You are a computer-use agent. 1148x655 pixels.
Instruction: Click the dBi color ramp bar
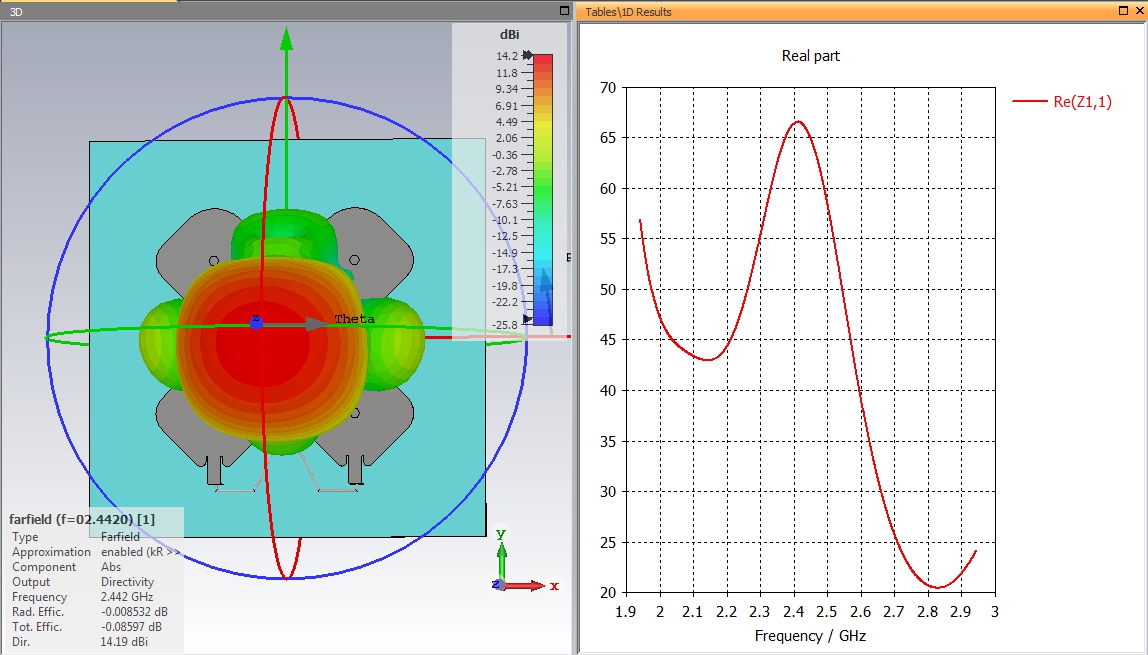point(543,190)
